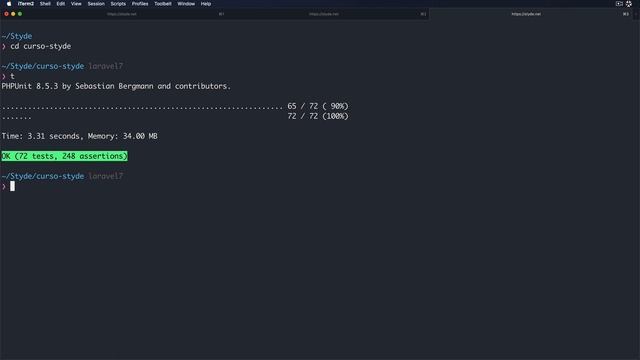The height and width of the screenshot is (360, 640).
Task: Open the Scripts menu
Action: click(118, 4)
